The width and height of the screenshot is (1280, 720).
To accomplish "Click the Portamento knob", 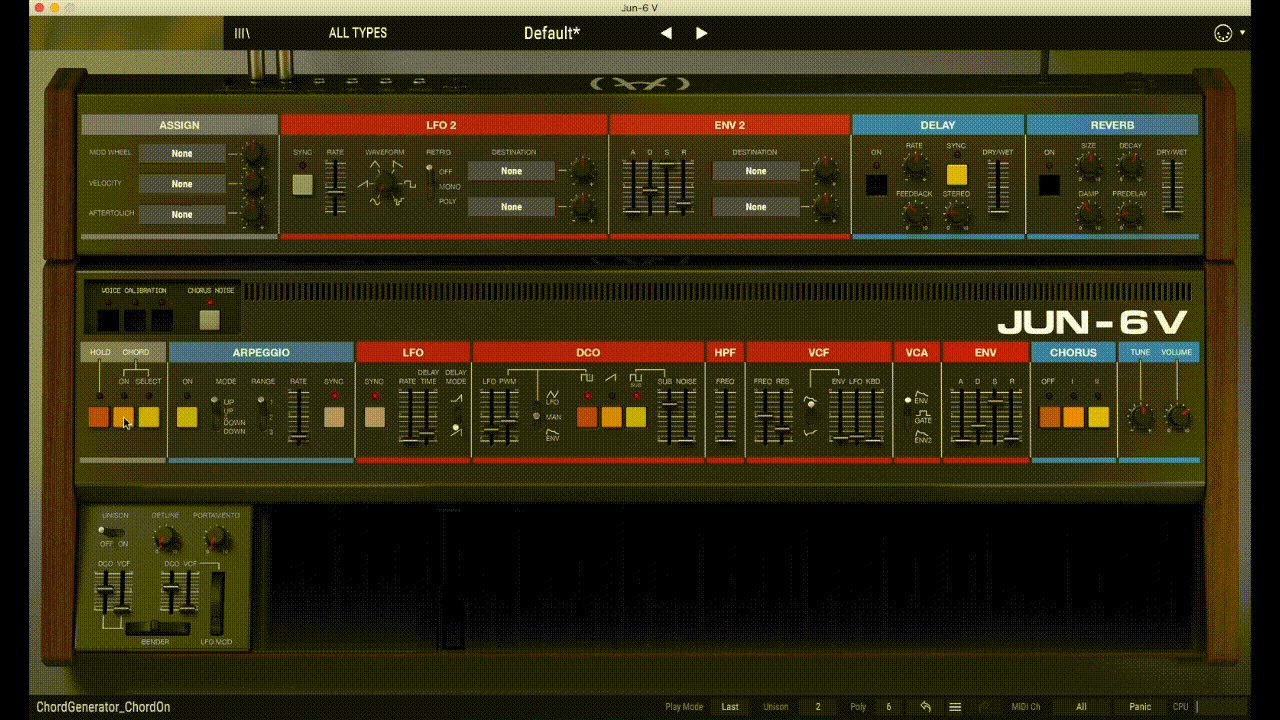I will click(216, 540).
